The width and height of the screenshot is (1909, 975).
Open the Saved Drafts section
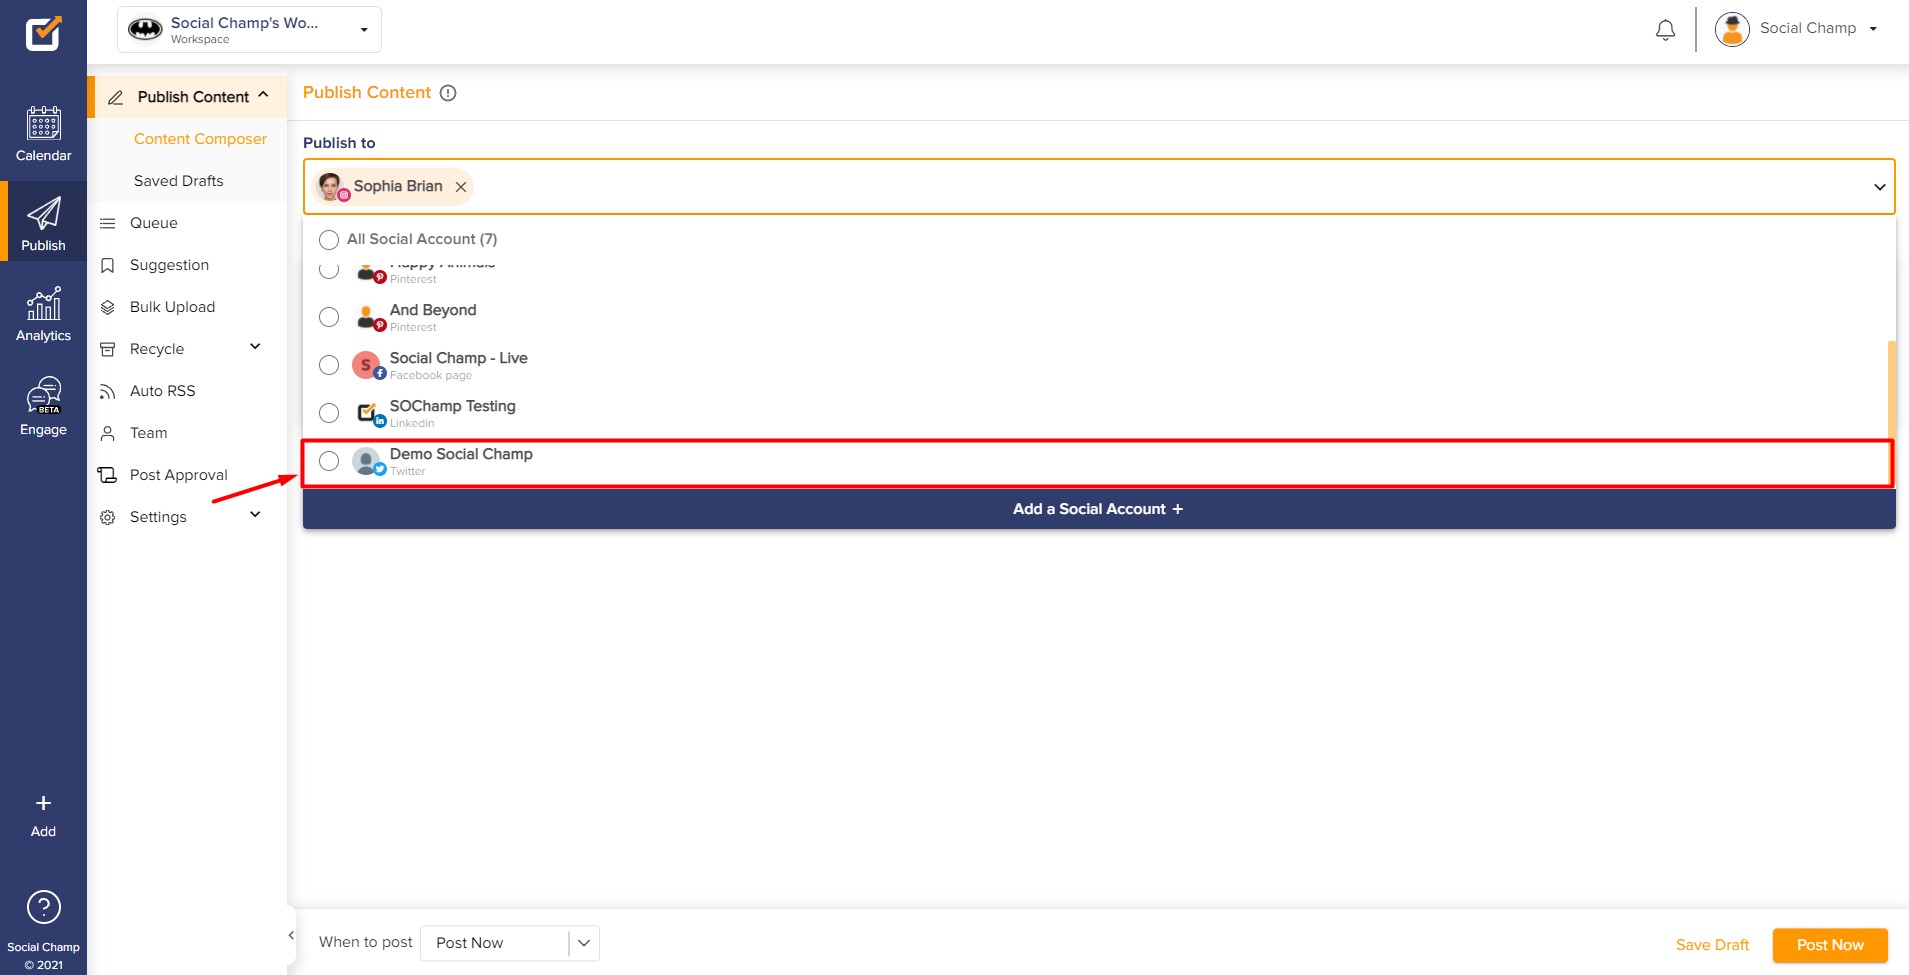pos(178,180)
